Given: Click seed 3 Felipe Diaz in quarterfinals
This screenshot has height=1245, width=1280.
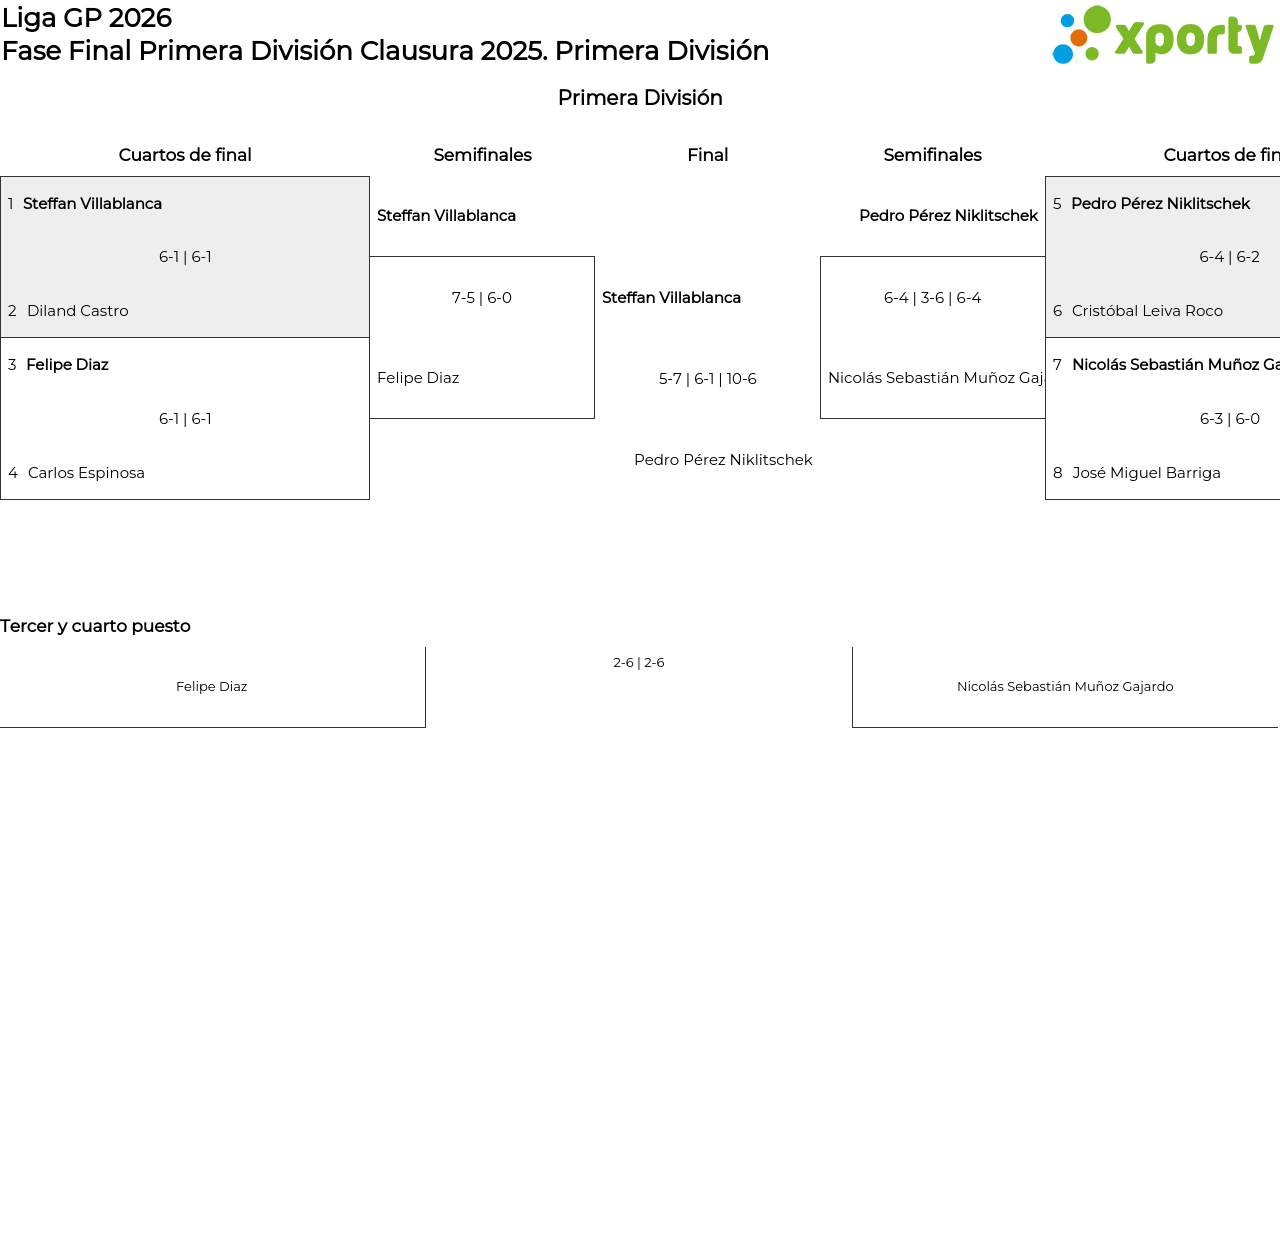Looking at the screenshot, I should (x=67, y=365).
